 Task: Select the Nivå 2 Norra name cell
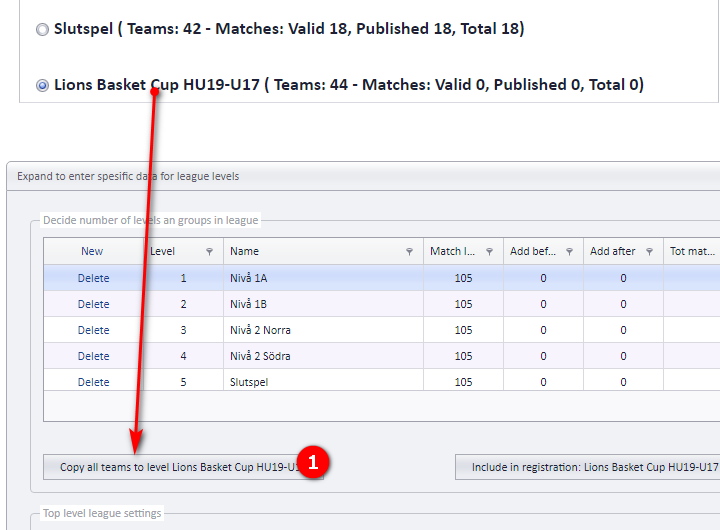coord(323,330)
